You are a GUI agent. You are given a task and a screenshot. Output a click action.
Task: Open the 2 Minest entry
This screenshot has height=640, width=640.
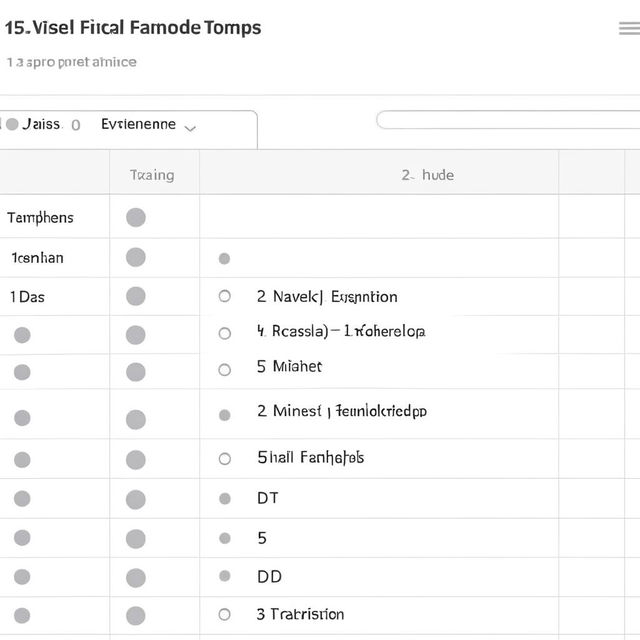point(342,411)
